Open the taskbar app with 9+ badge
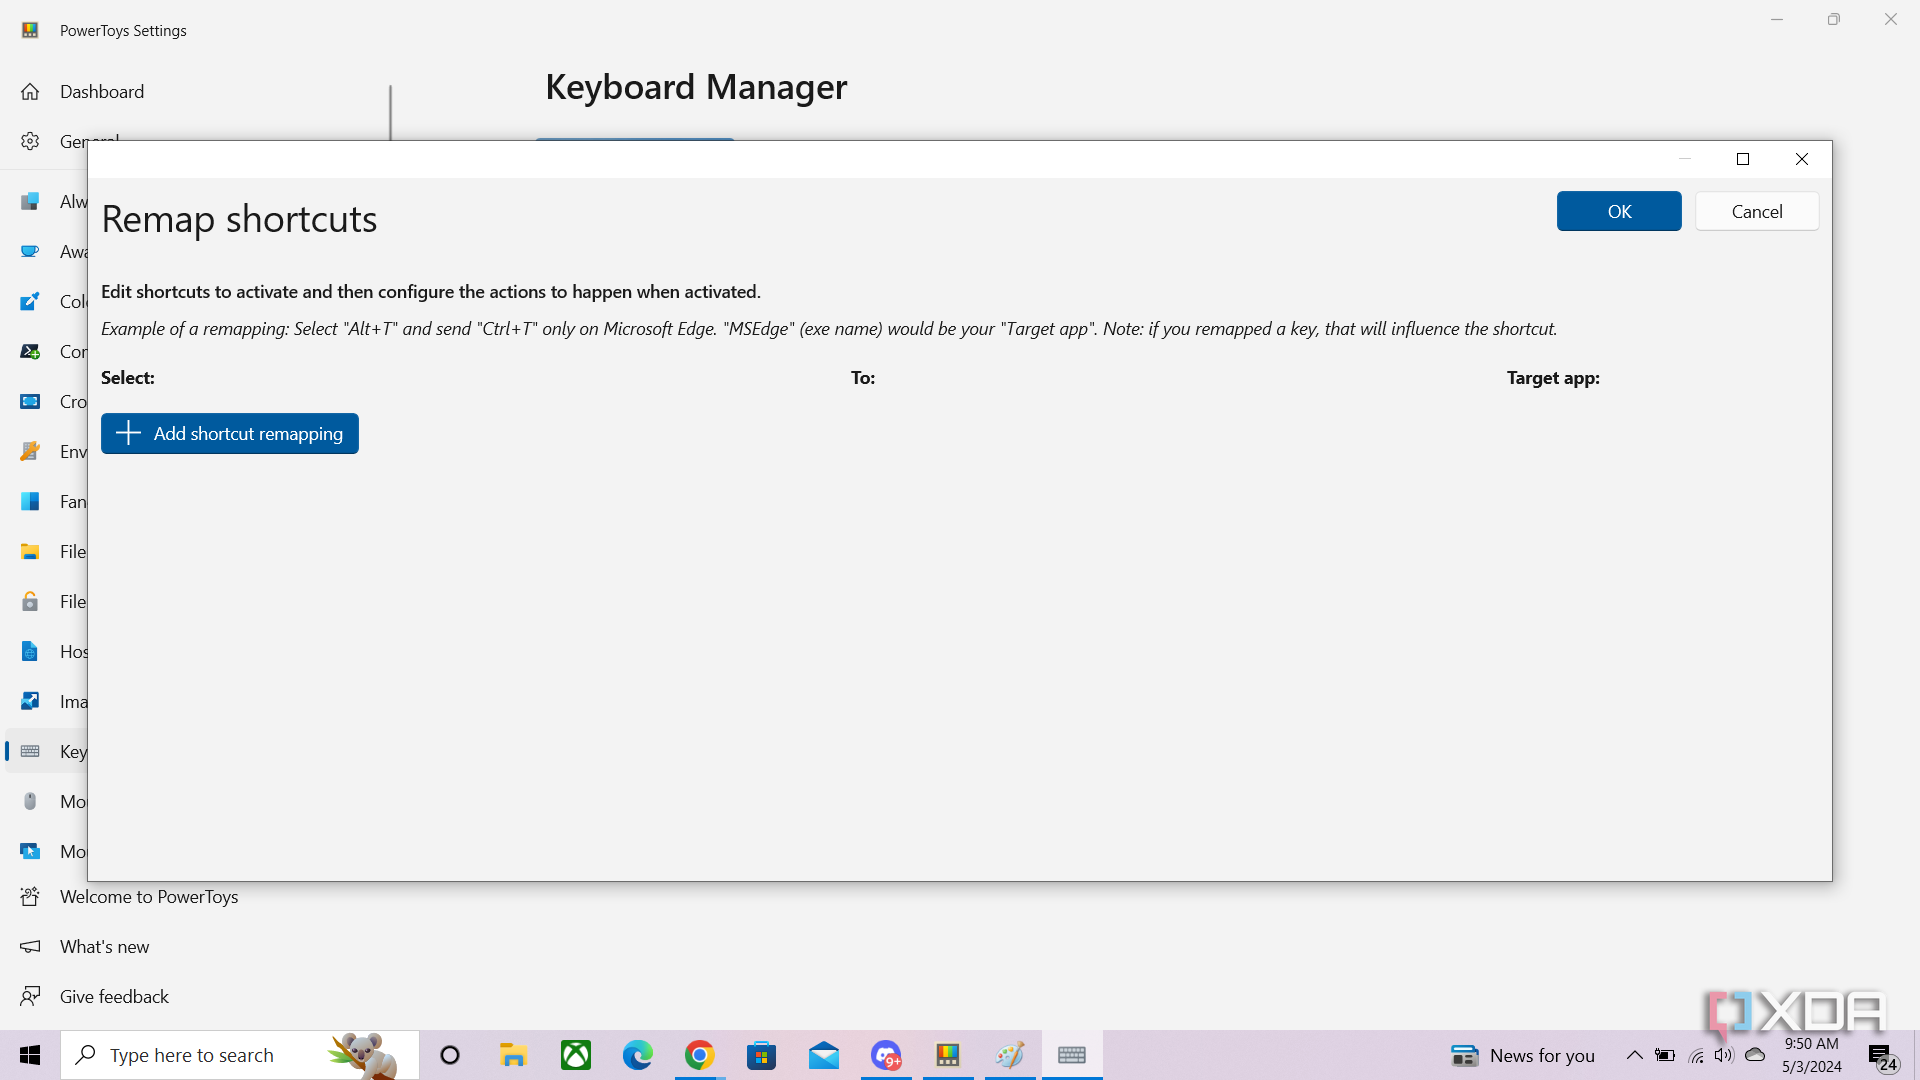This screenshot has height=1080, width=1920. click(x=886, y=1055)
